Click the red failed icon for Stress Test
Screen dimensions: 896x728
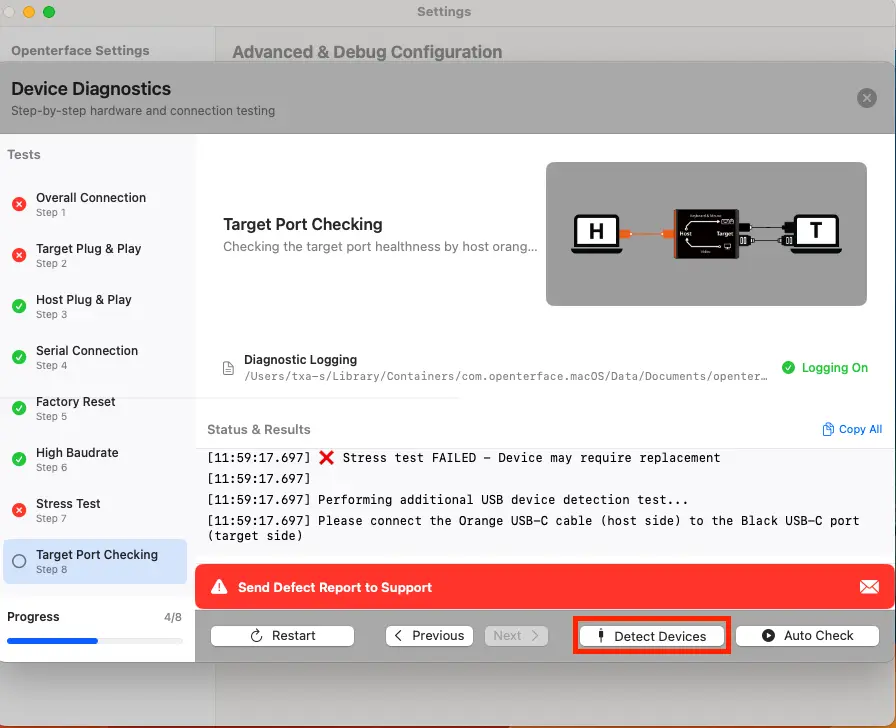point(18,510)
